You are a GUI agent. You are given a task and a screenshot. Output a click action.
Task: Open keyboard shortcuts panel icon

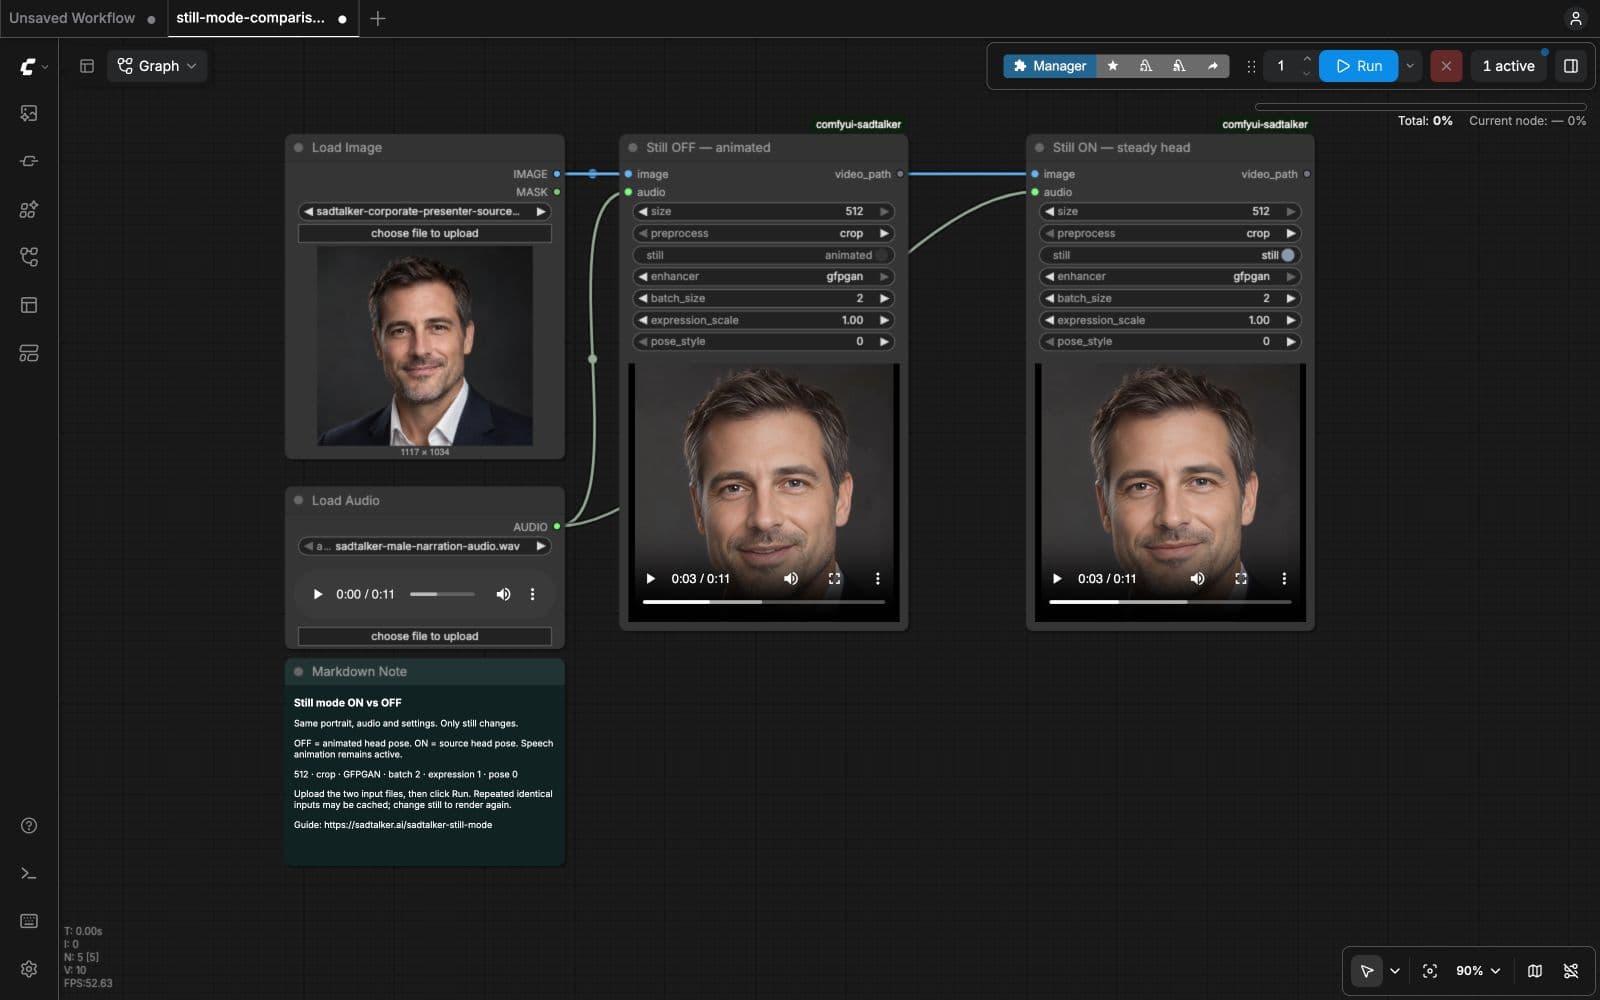coord(29,921)
